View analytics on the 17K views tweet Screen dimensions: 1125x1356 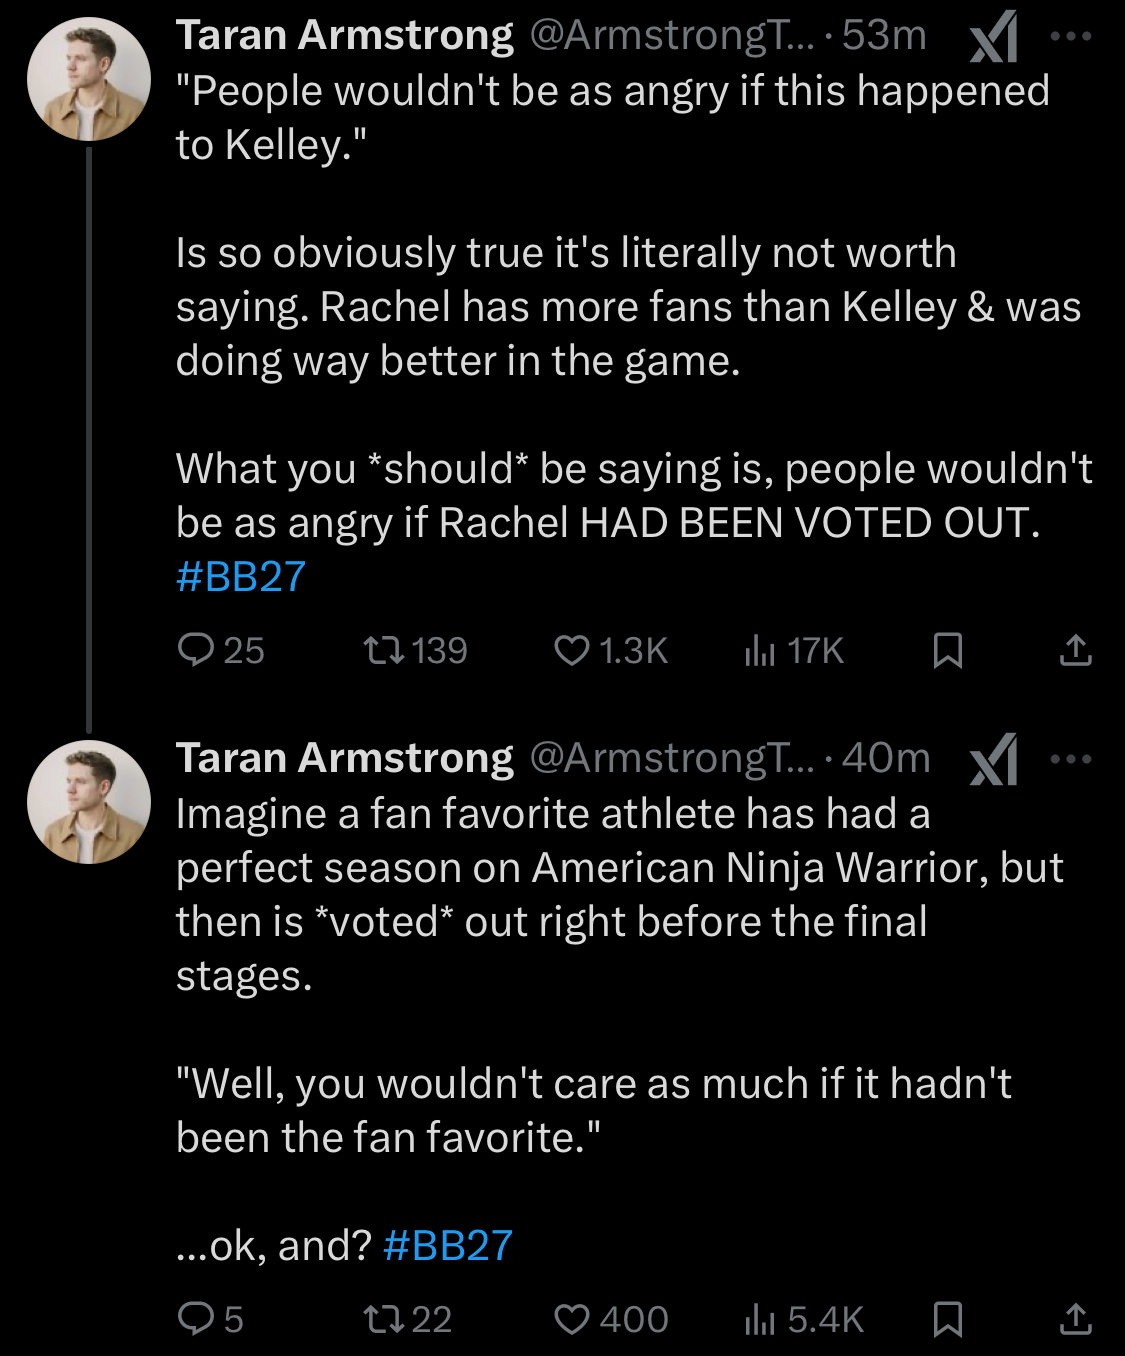coord(760,650)
